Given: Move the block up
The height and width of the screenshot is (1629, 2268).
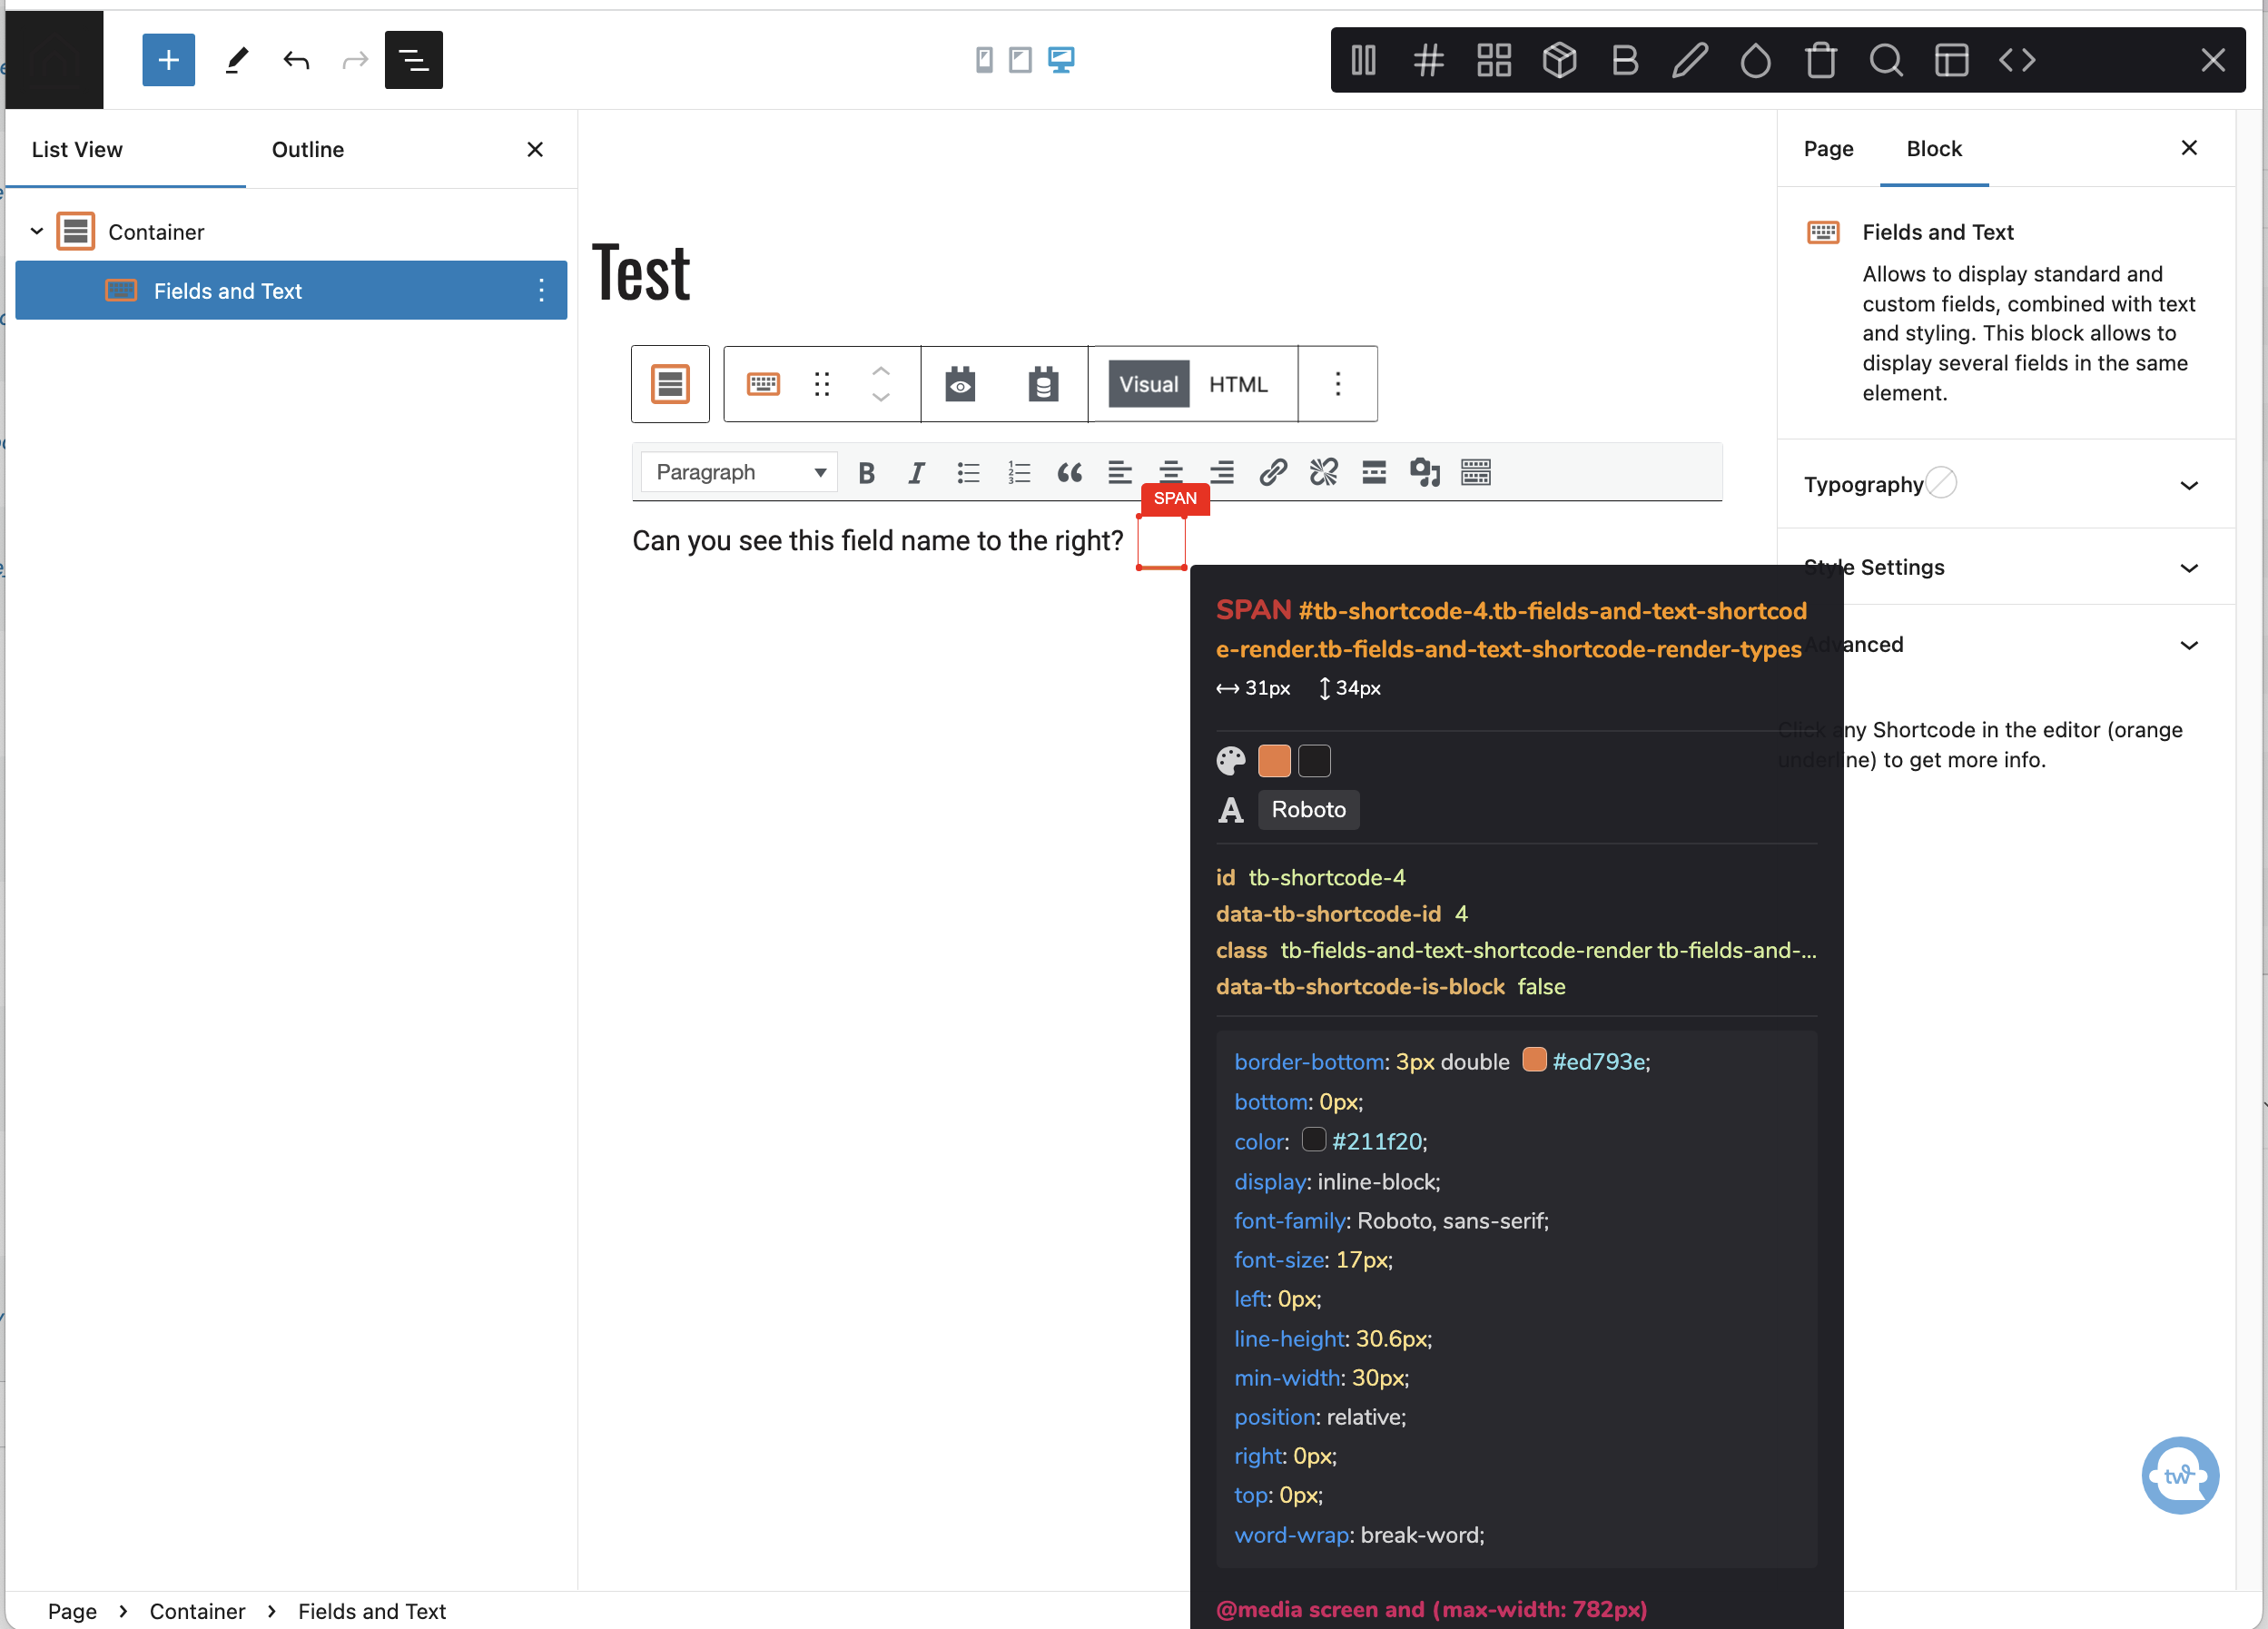Looking at the screenshot, I should coord(881,371).
